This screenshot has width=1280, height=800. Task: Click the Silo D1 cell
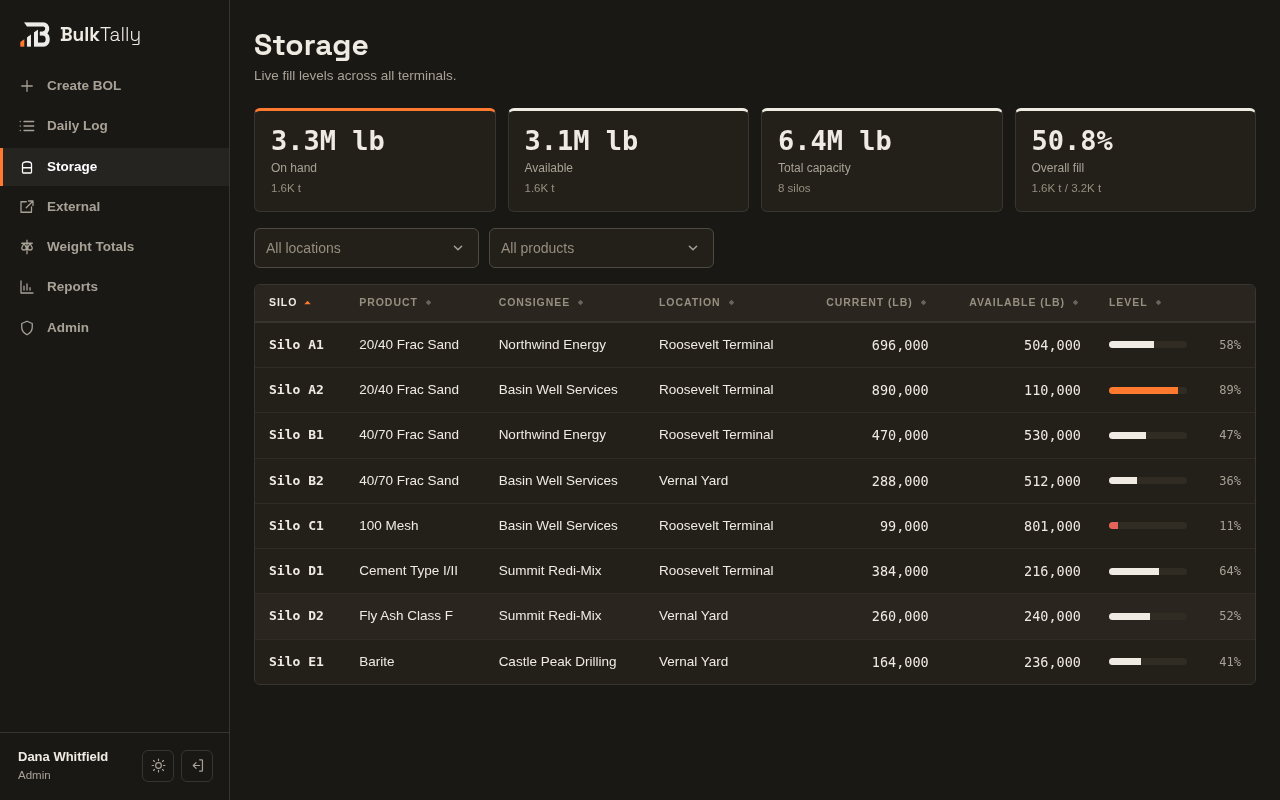[296, 571]
